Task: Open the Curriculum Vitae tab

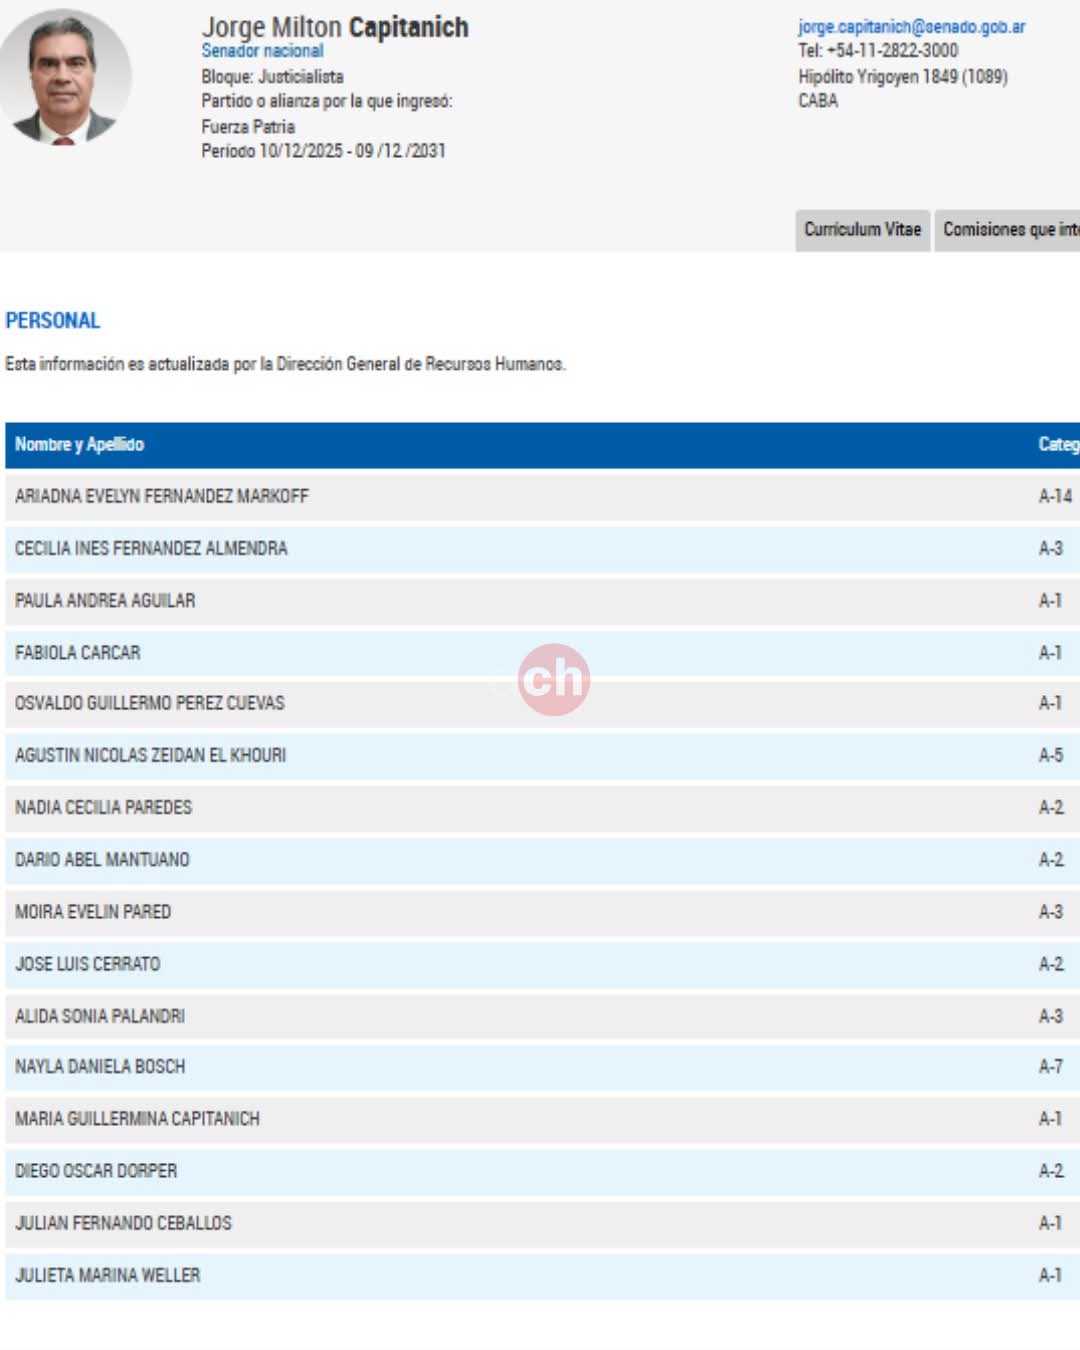Action: coord(862,230)
